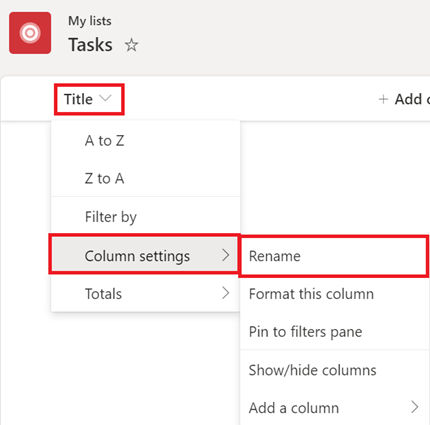This screenshot has width=430, height=425.
Task: Expand the Add a column chevron arrow
Action: point(415,407)
